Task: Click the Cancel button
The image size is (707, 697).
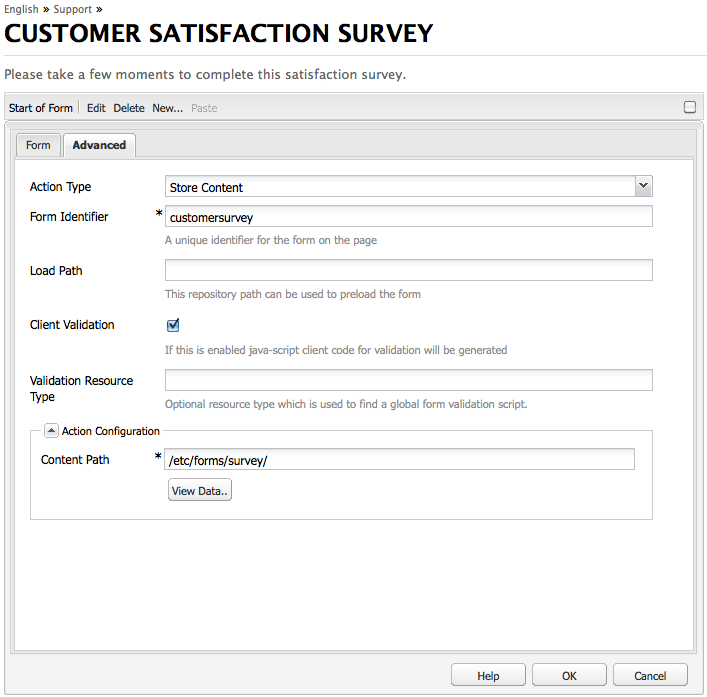Action: (x=650, y=675)
